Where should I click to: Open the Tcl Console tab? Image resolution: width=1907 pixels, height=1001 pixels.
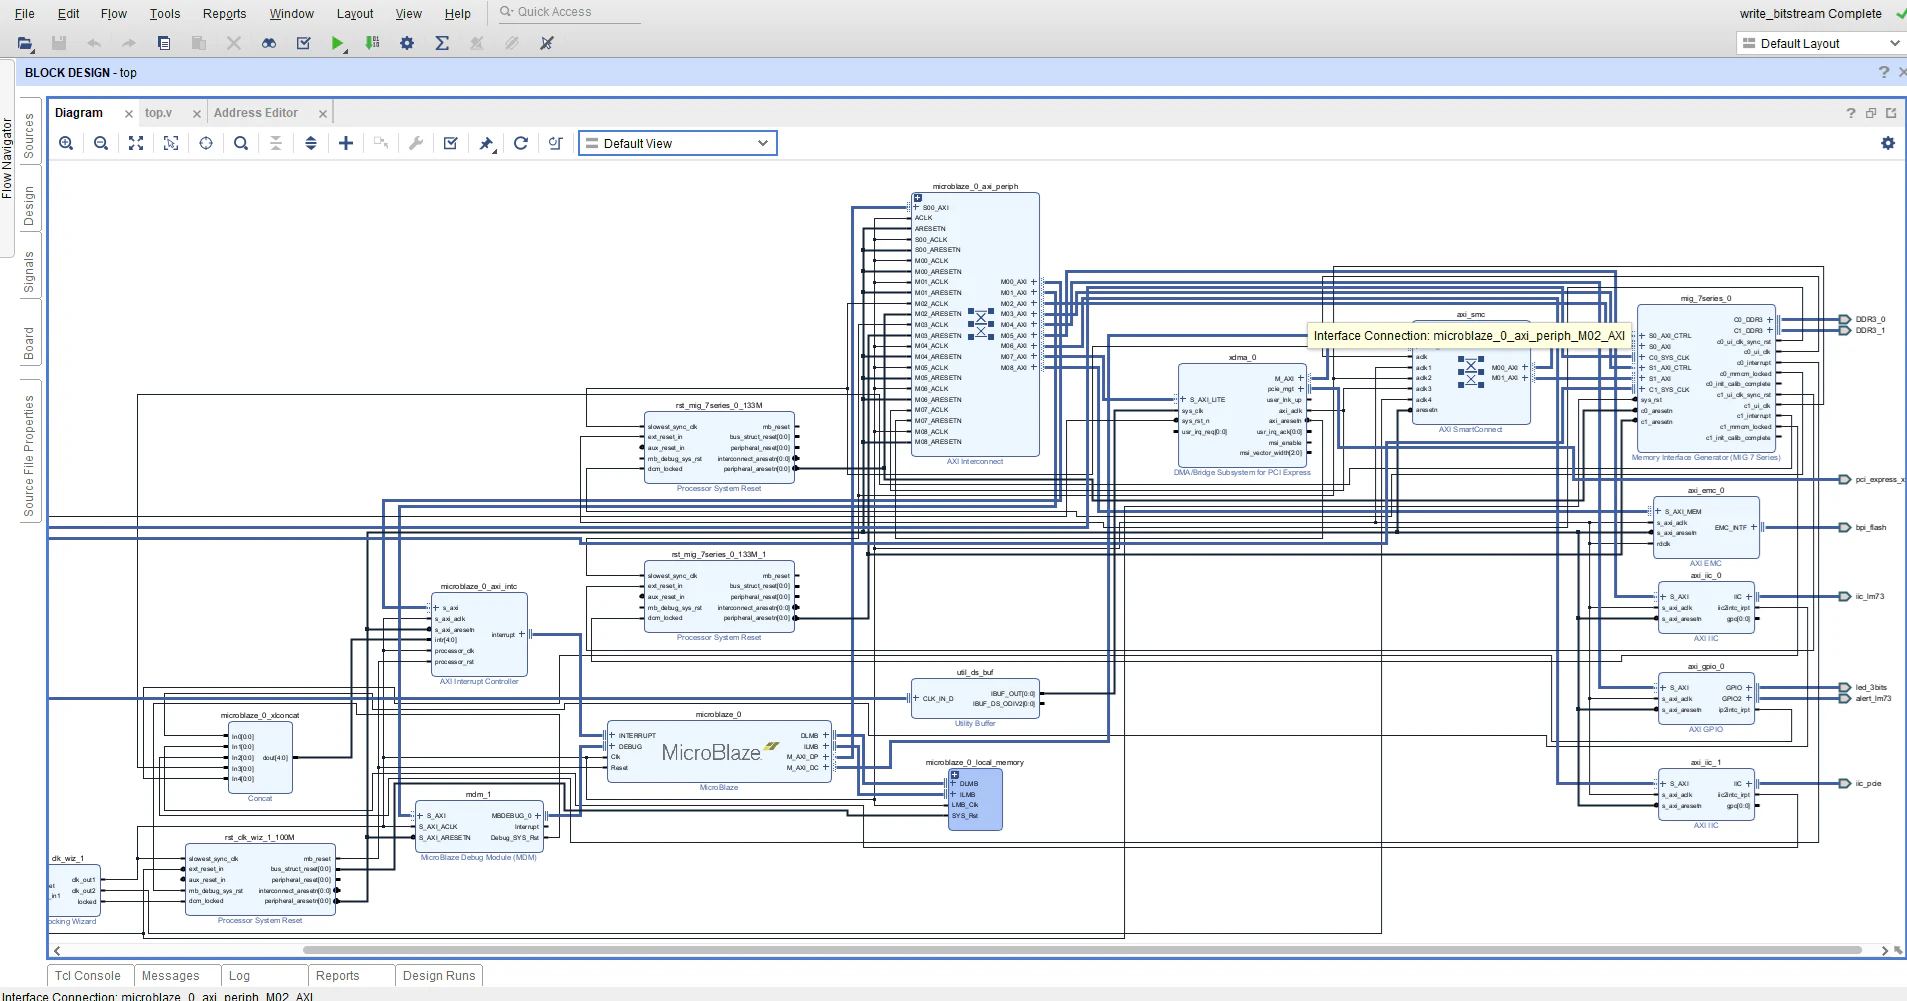pyautogui.click(x=88, y=976)
